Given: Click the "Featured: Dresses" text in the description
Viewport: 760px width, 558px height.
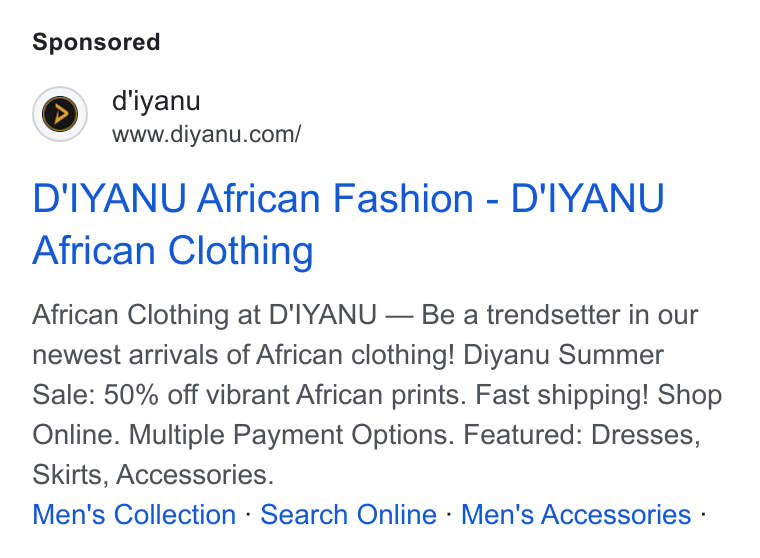Looking at the screenshot, I should pyautogui.click(x=582, y=434).
